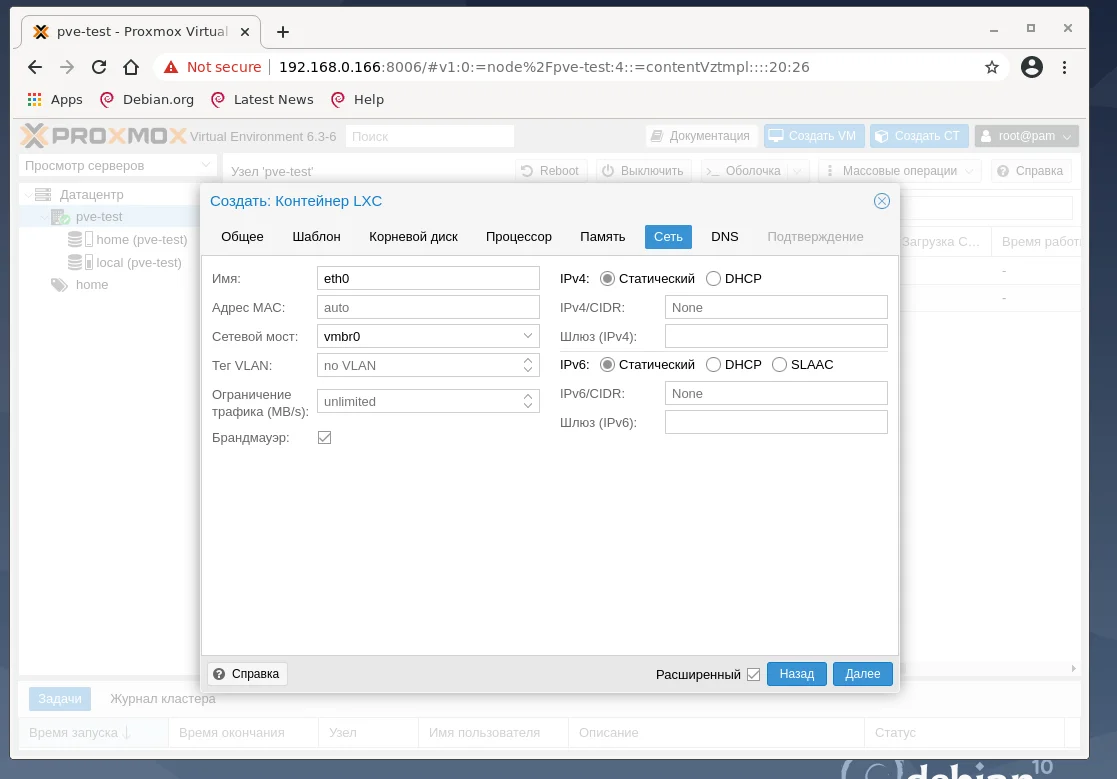1117x779 pixels.
Task: Open the Документация panel
Action: pyautogui.click(x=697, y=136)
